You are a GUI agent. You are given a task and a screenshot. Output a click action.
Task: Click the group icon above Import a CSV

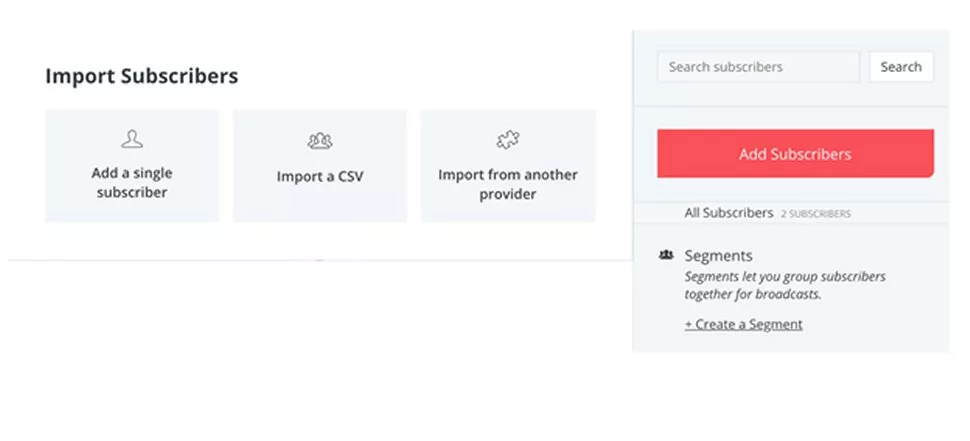coord(320,141)
